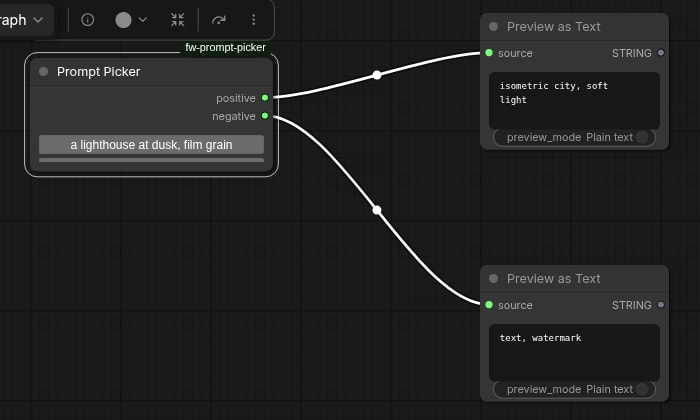Click bottom Preview as Text STRING output dot

pos(661,305)
